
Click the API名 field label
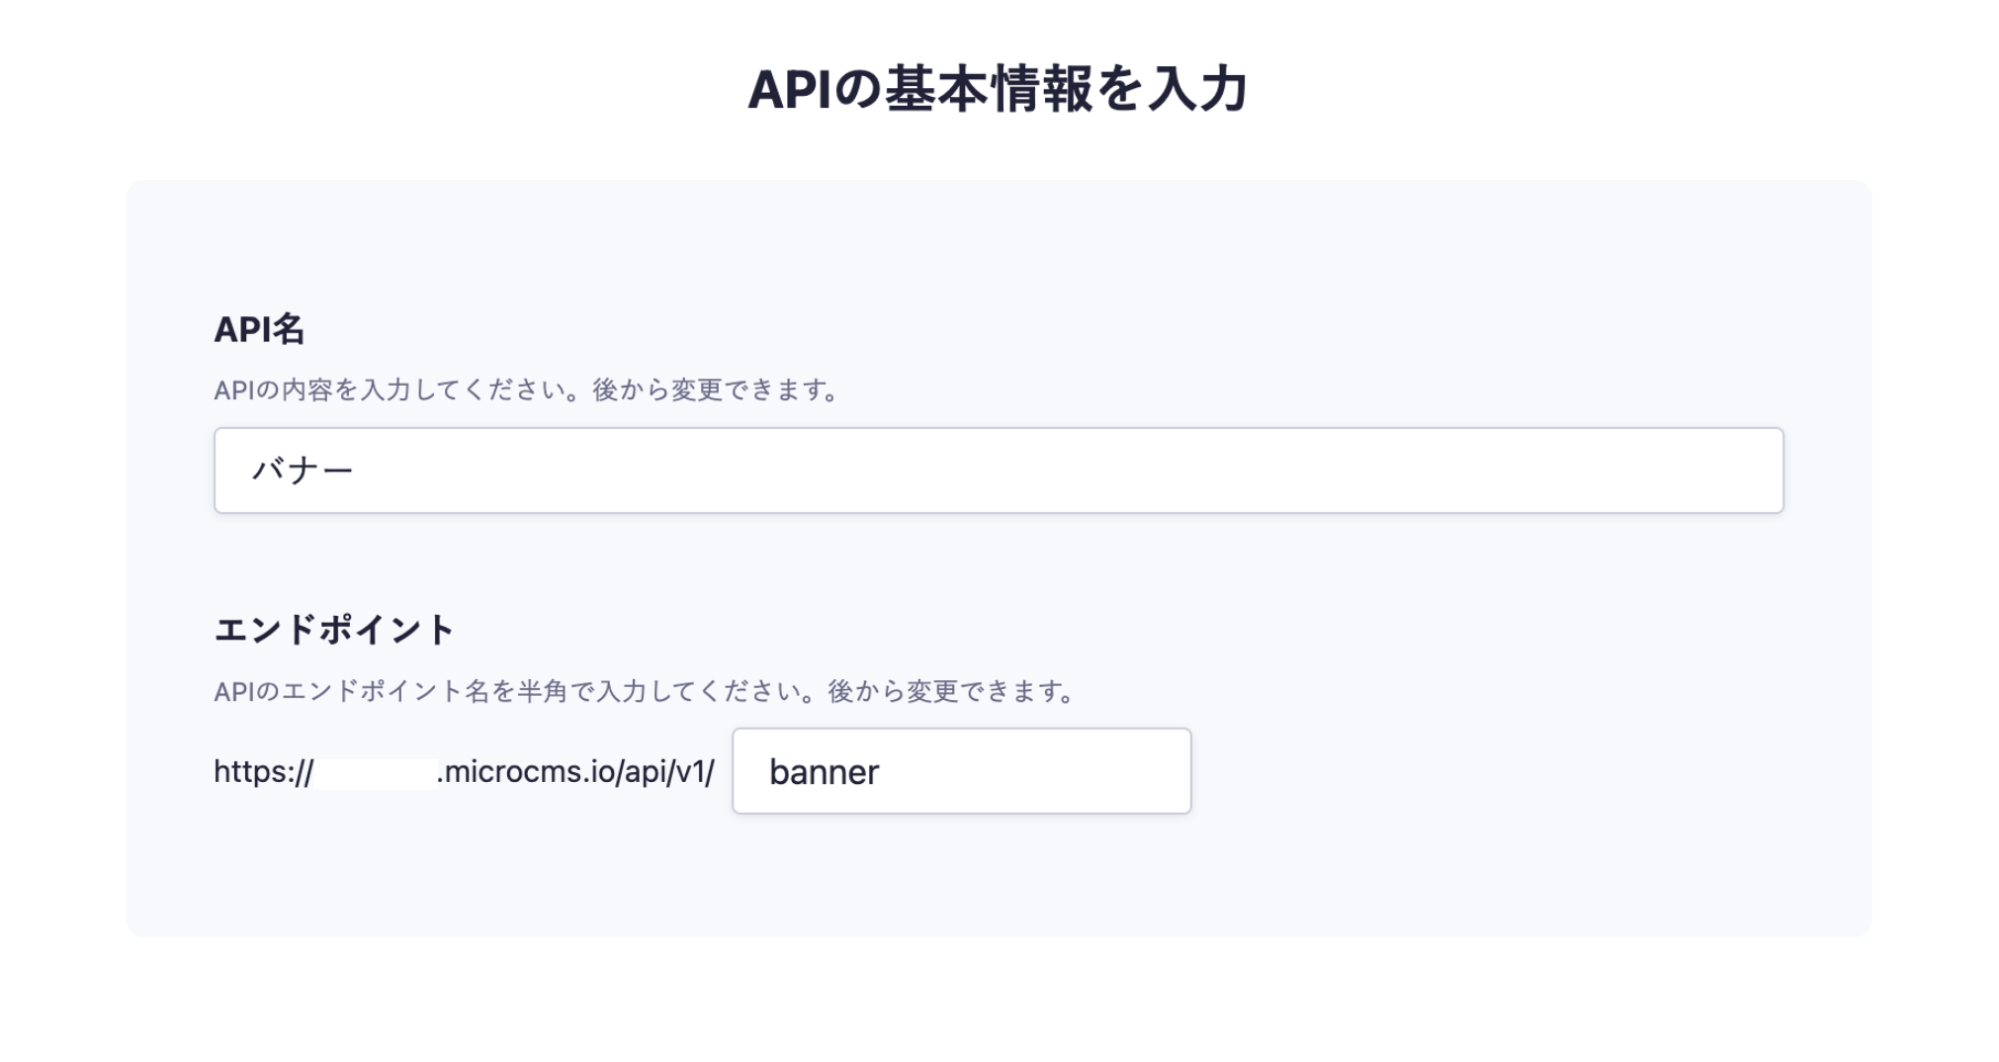tap(259, 329)
